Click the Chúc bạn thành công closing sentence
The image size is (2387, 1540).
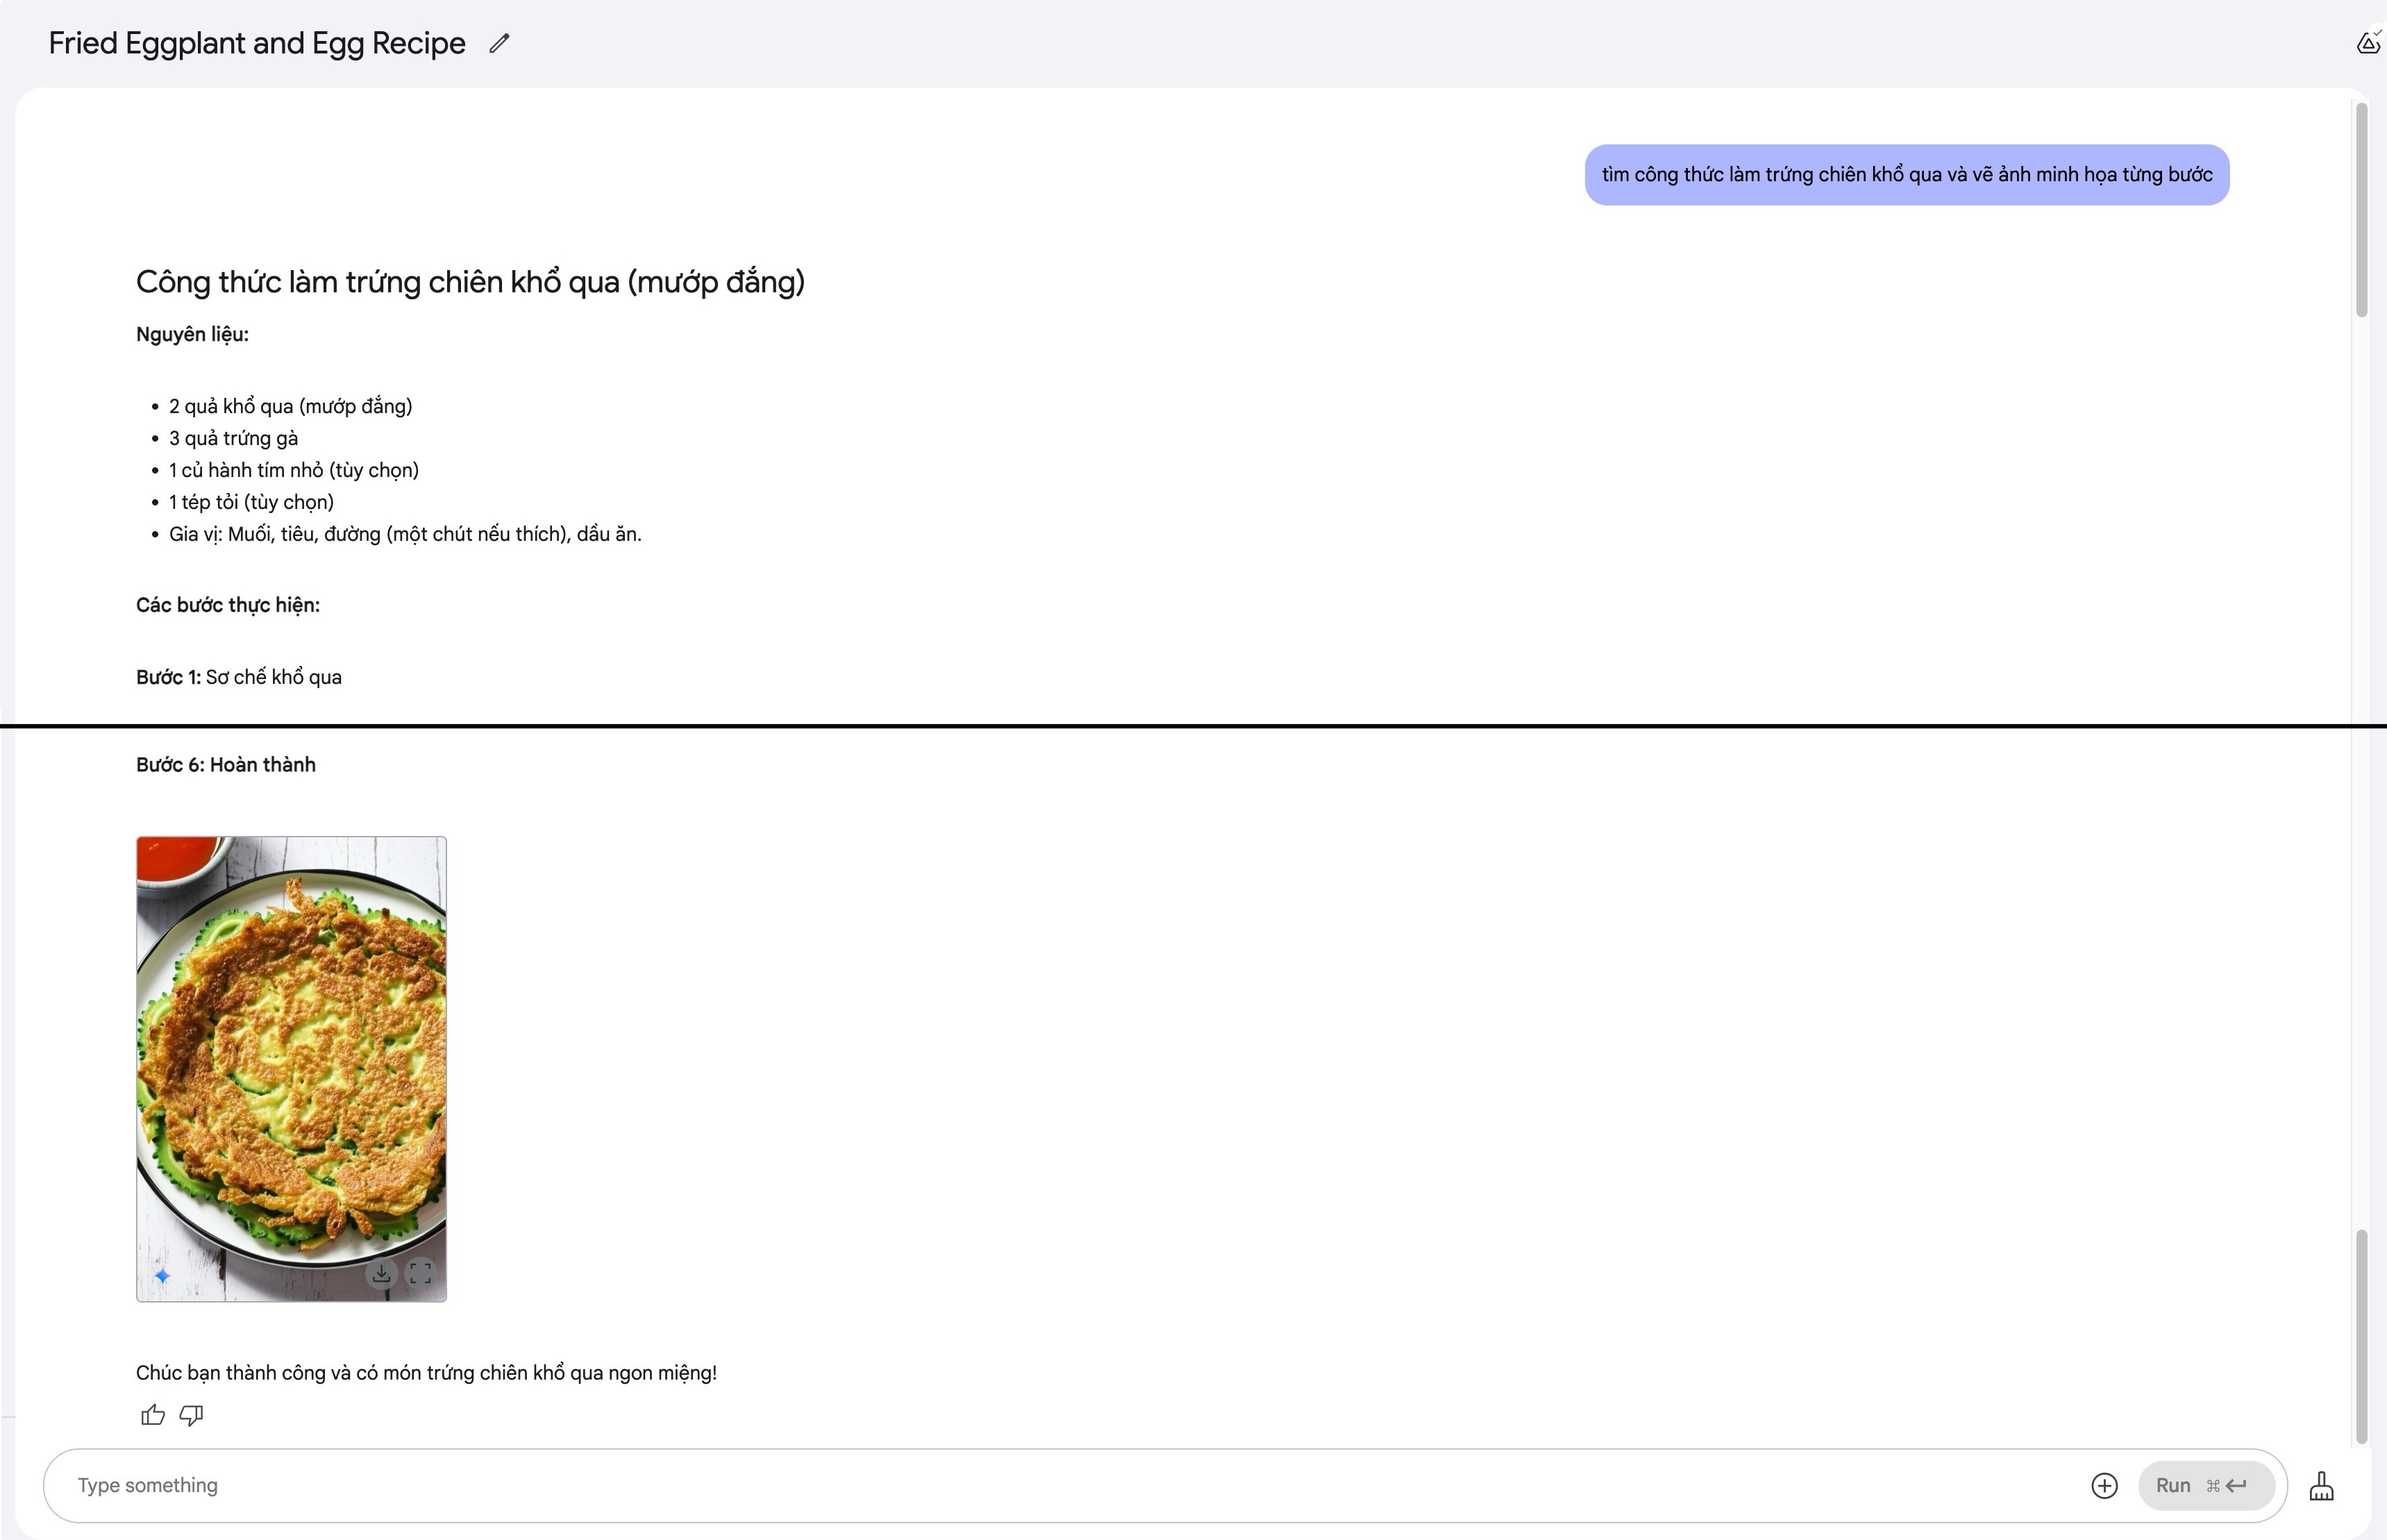click(426, 1373)
